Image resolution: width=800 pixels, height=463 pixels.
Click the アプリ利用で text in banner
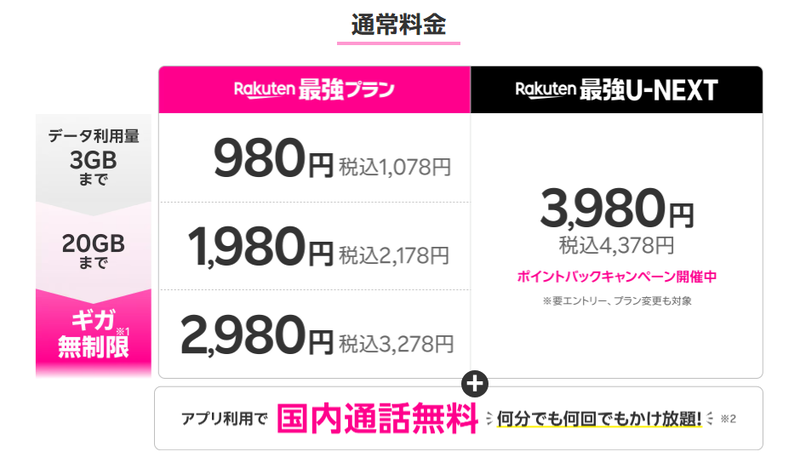click(x=224, y=419)
